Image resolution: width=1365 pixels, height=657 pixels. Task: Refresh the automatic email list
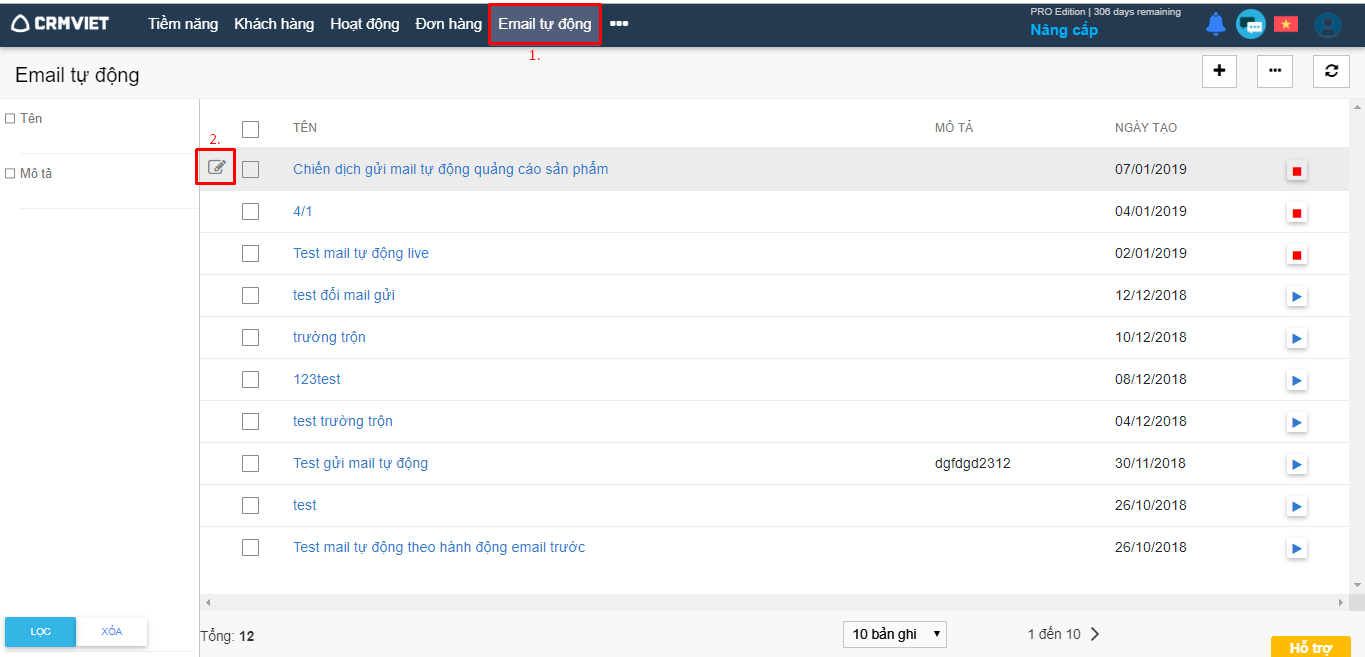tap(1331, 71)
